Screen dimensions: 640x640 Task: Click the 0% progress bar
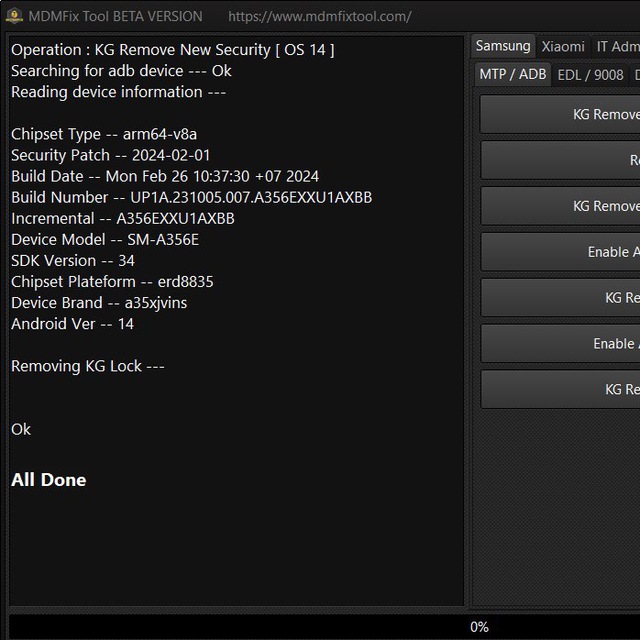324,627
